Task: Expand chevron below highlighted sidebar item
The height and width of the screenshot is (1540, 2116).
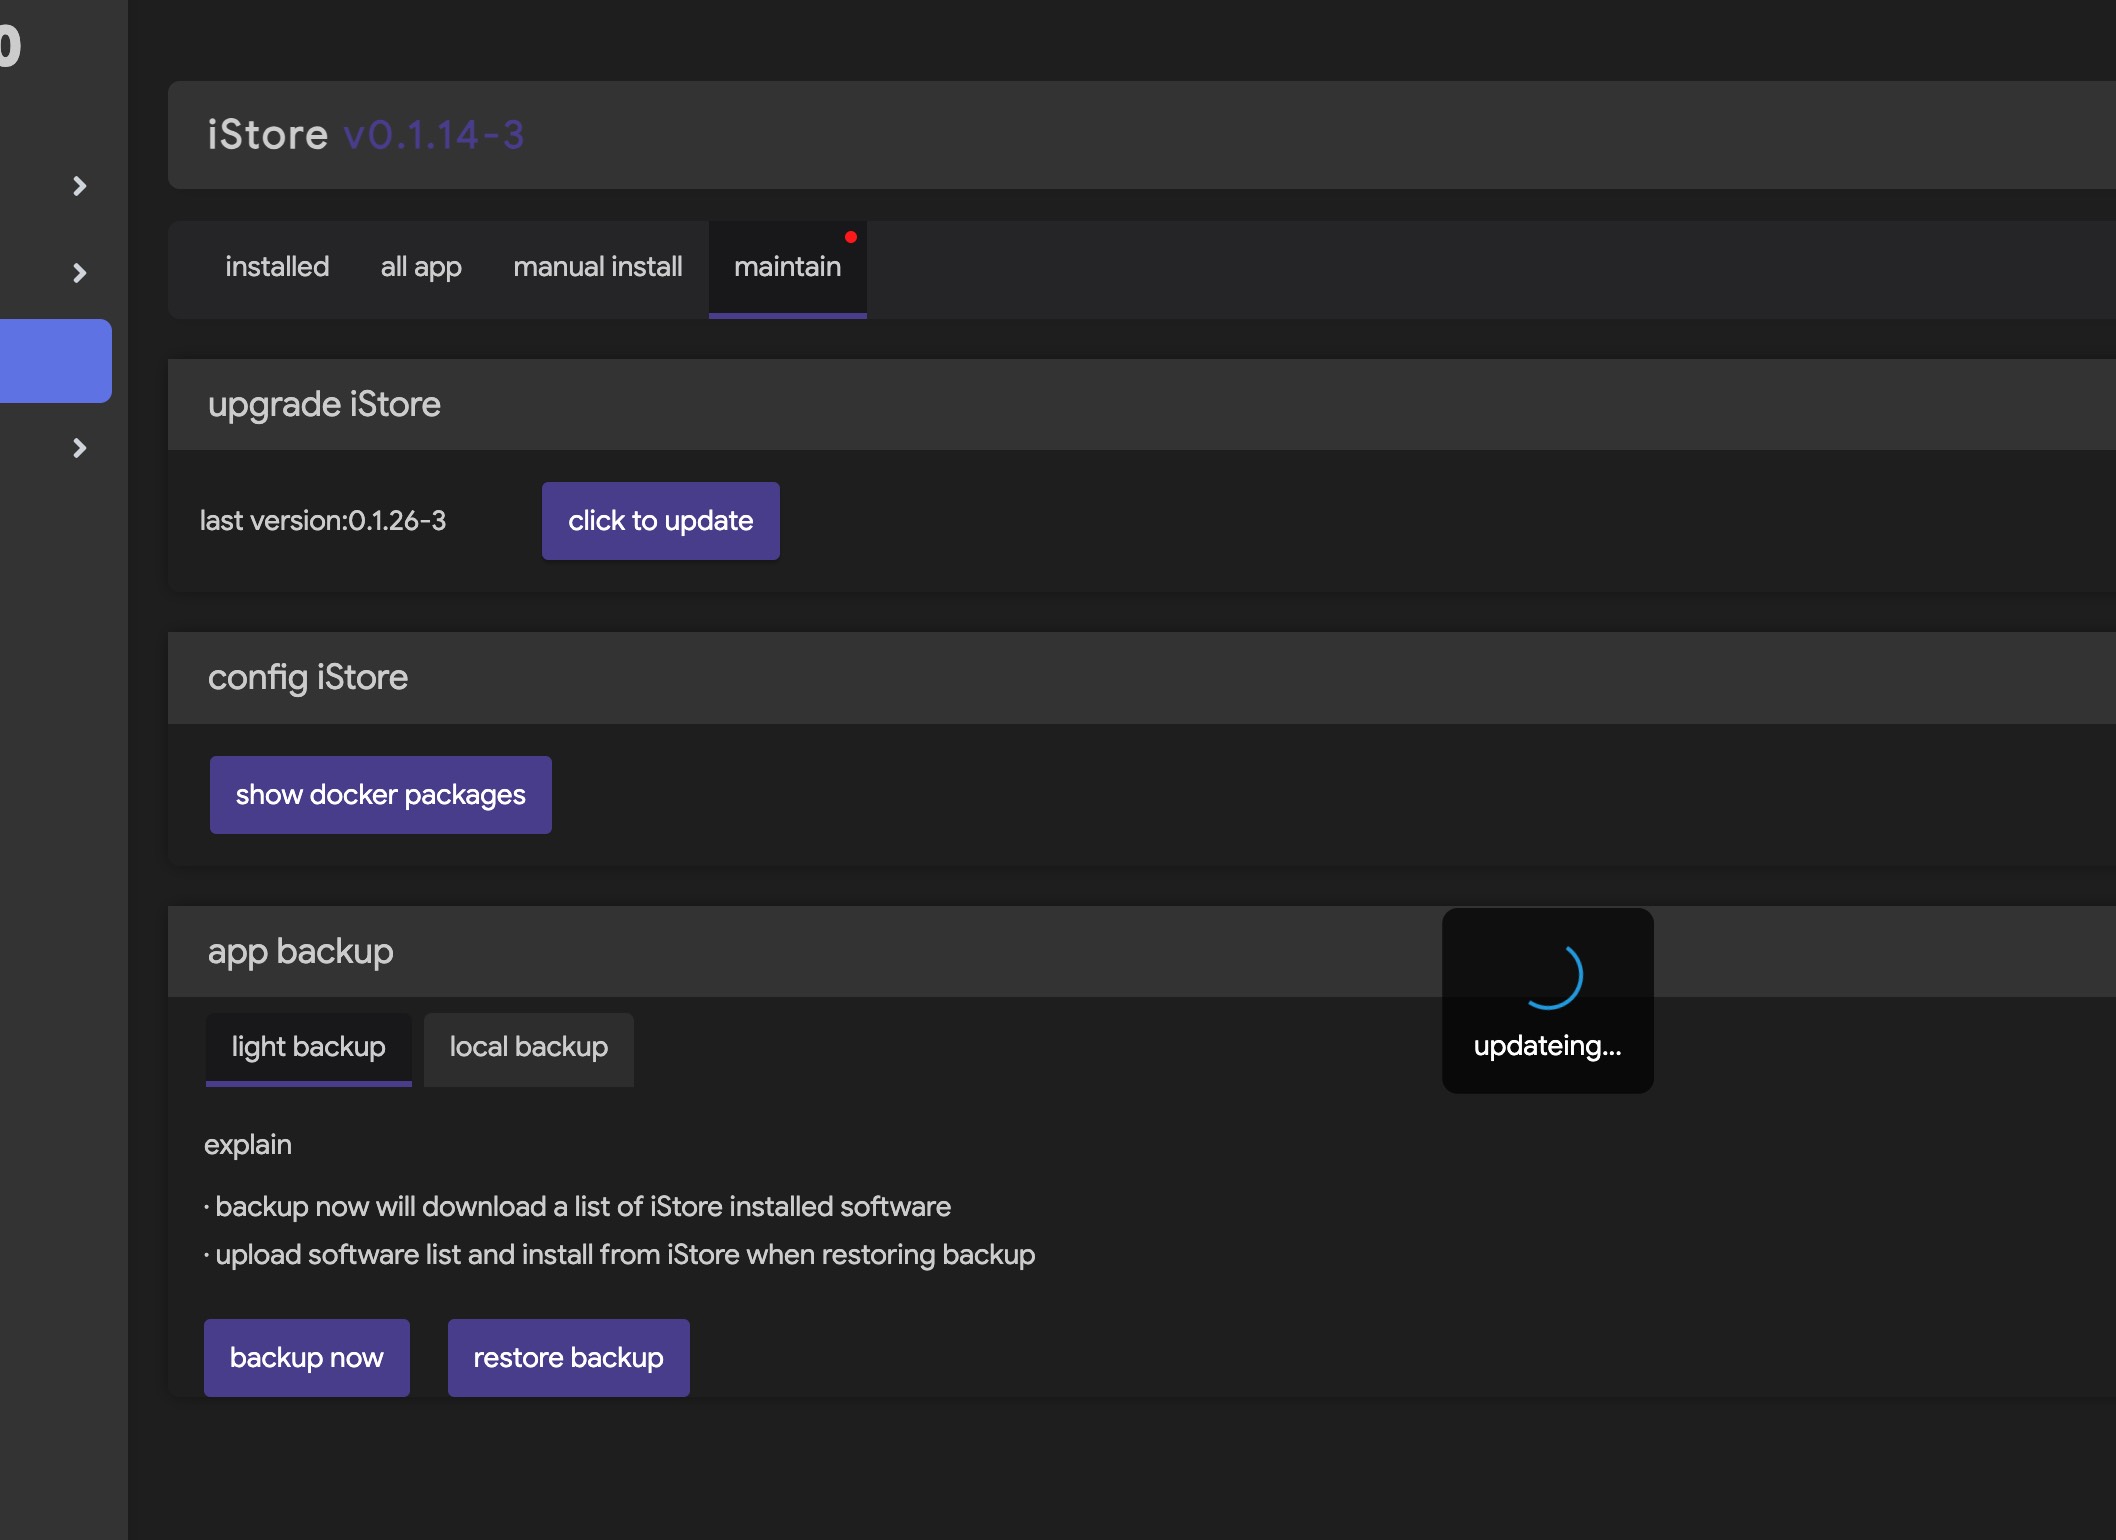Action: click(x=80, y=448)
